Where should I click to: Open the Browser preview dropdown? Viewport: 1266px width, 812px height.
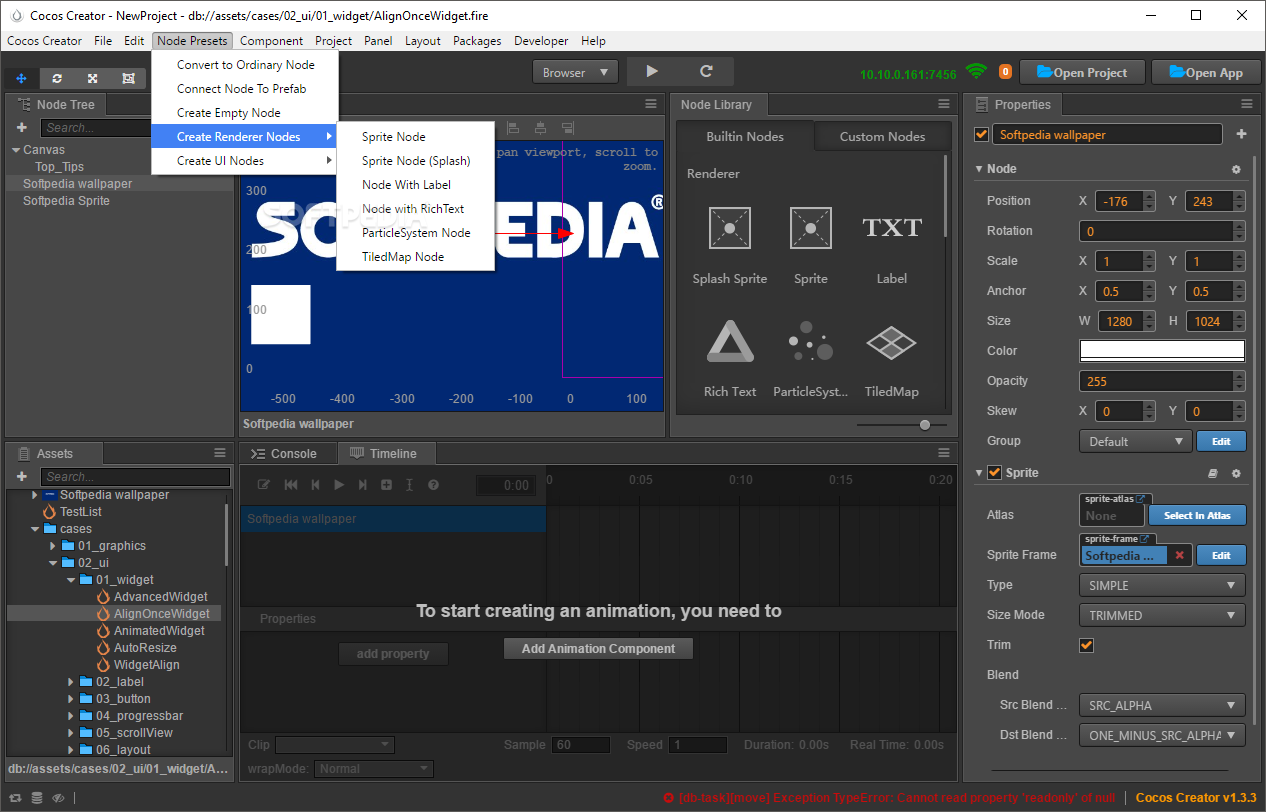(x=575, y=72)
